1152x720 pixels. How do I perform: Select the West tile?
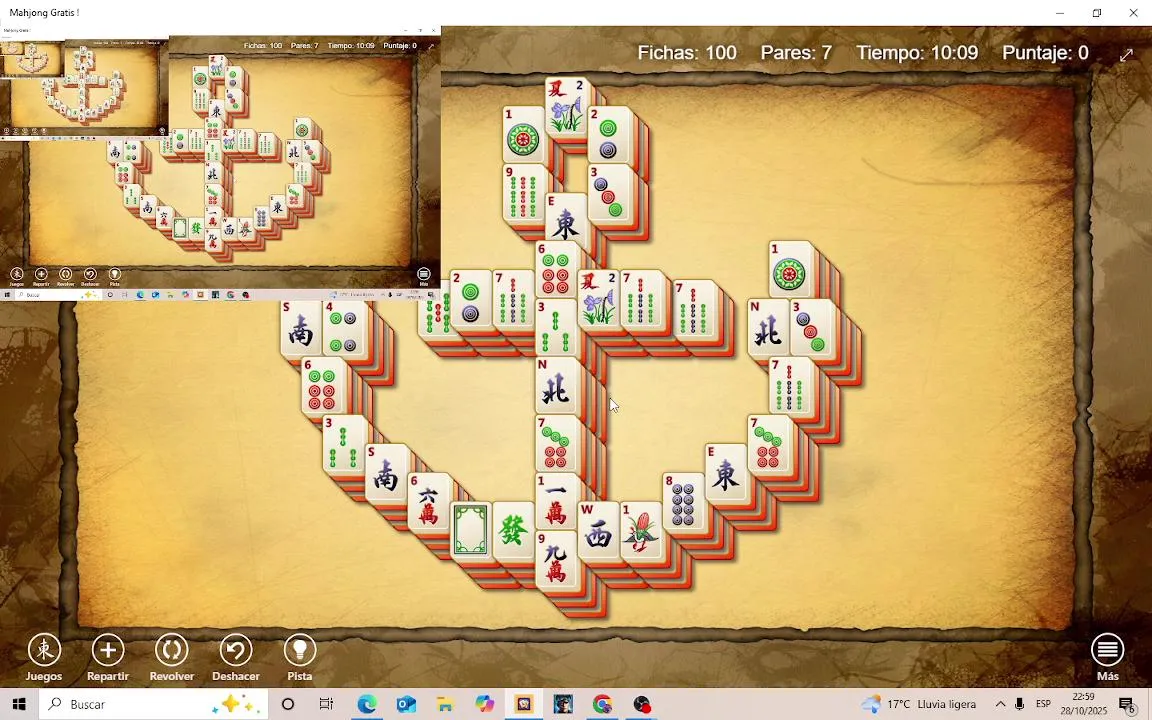(x=599, y=529)
